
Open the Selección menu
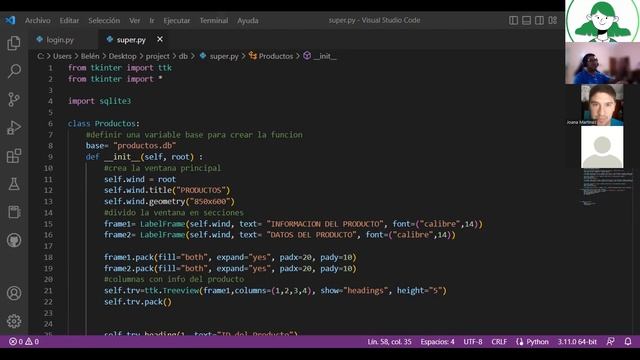click(104, 20)
